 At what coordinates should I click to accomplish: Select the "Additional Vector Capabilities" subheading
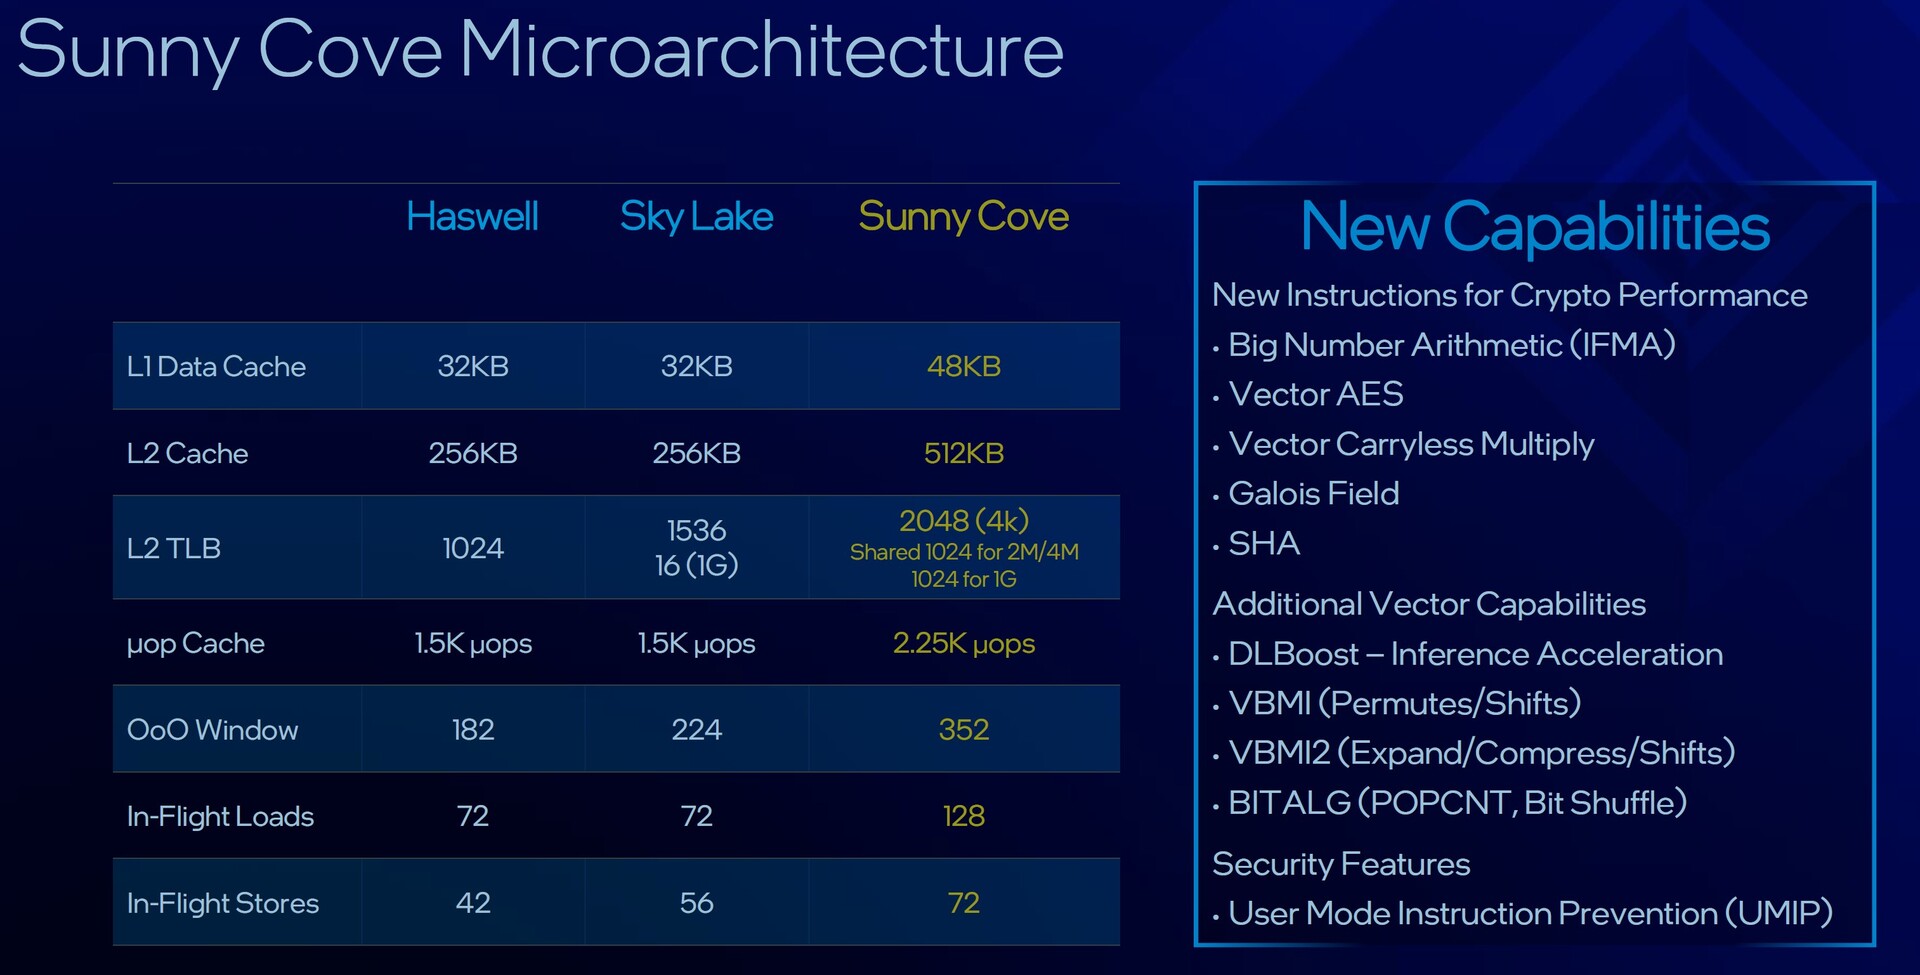pos(1429,605)
